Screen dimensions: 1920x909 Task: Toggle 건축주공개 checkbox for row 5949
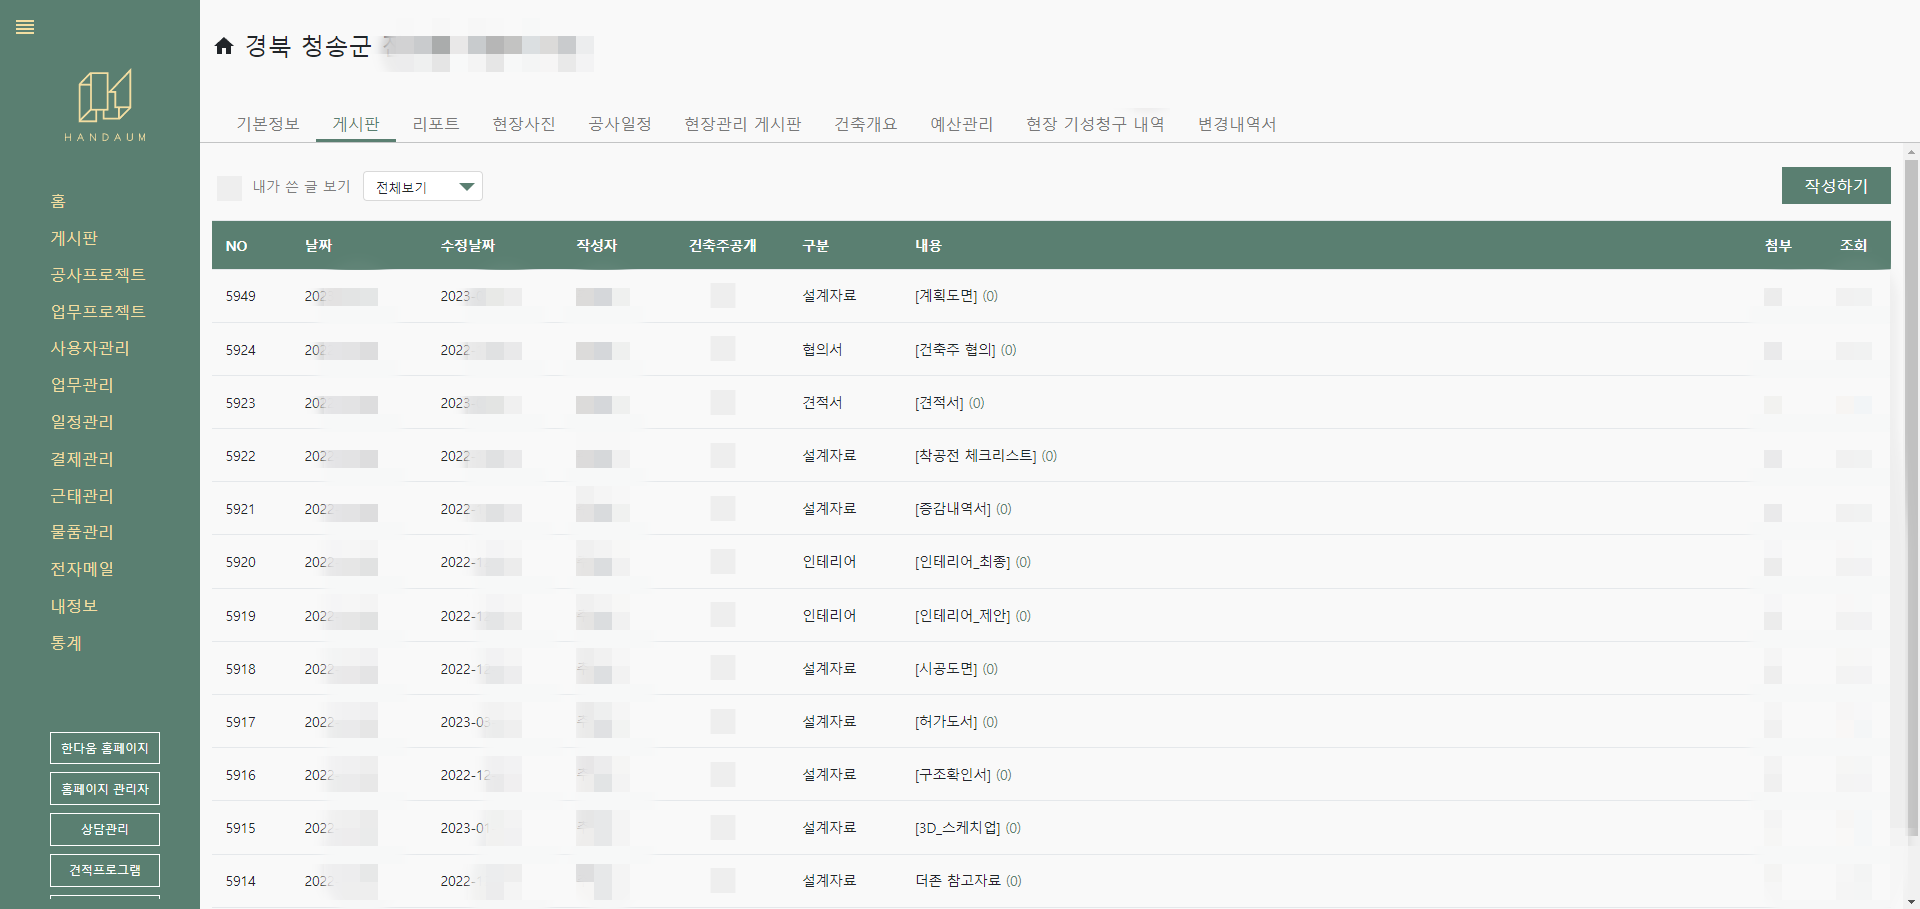click(723, 295)
